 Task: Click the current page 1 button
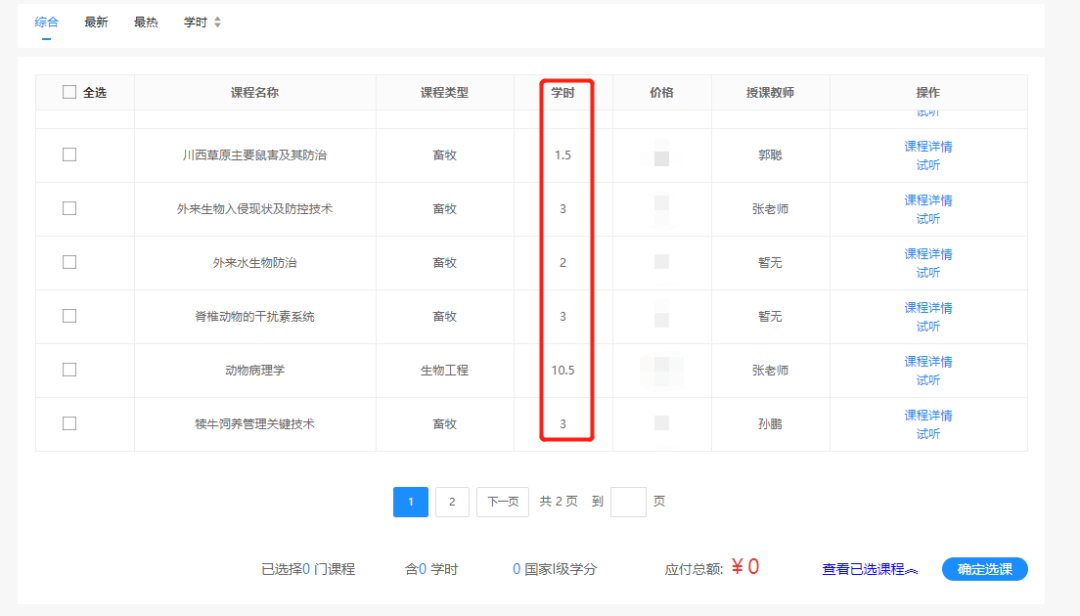[410, 501]
